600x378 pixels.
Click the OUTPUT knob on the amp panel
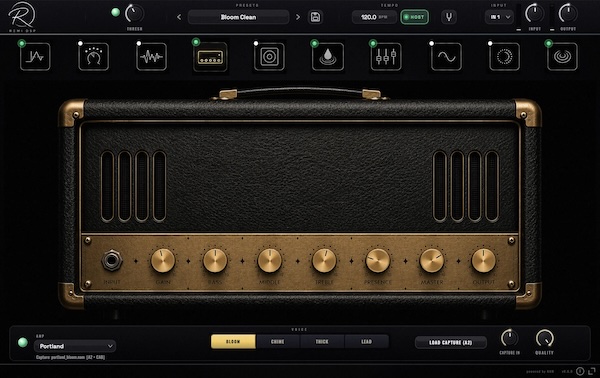click(x=484, y=261)
